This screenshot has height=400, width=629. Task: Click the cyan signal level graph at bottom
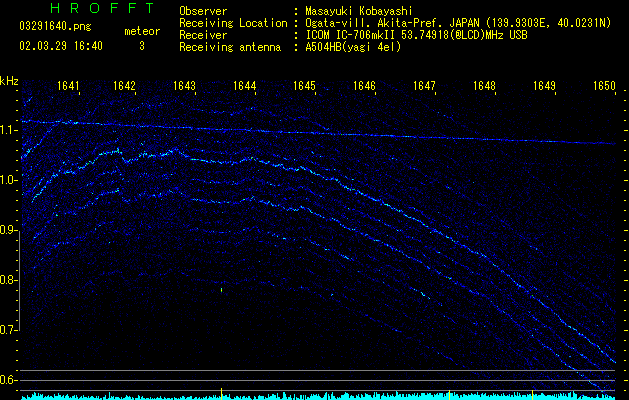coord(318,396)
